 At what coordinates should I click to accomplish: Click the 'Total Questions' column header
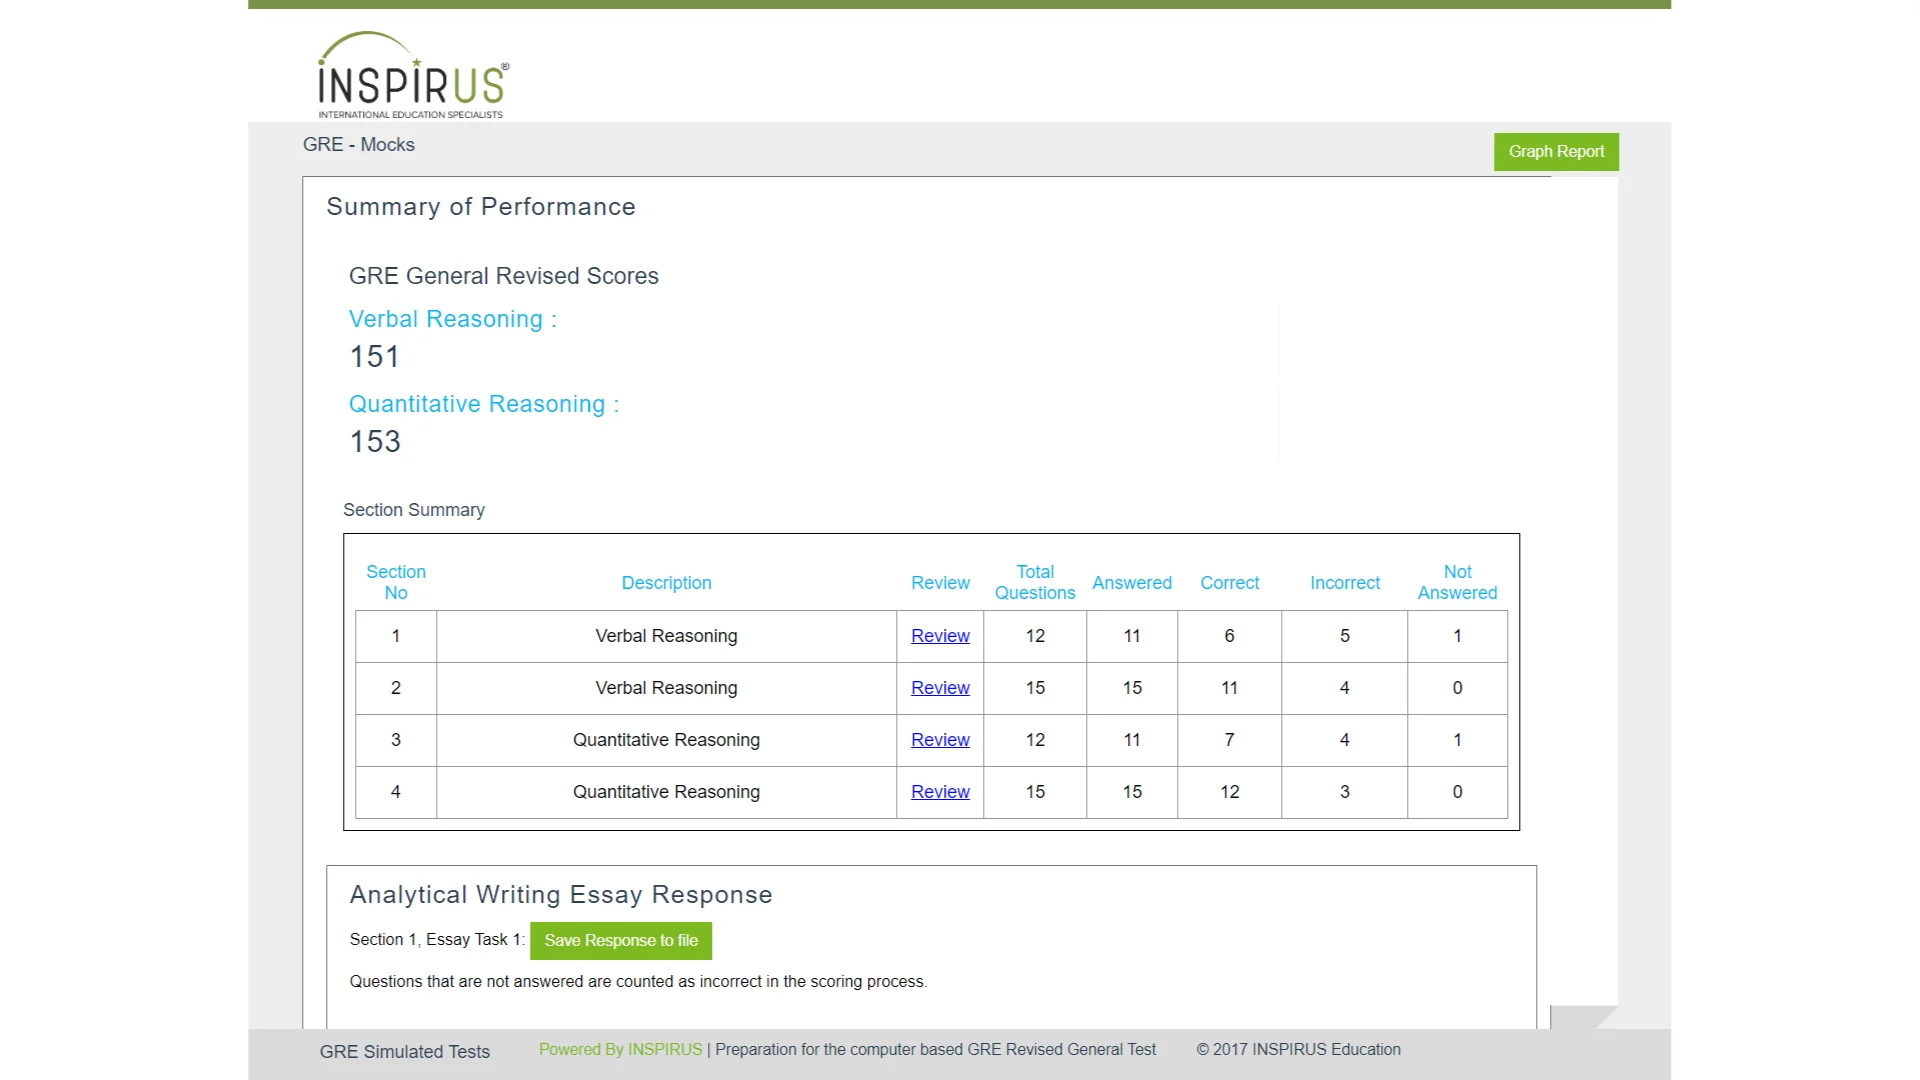point(1035,582)
